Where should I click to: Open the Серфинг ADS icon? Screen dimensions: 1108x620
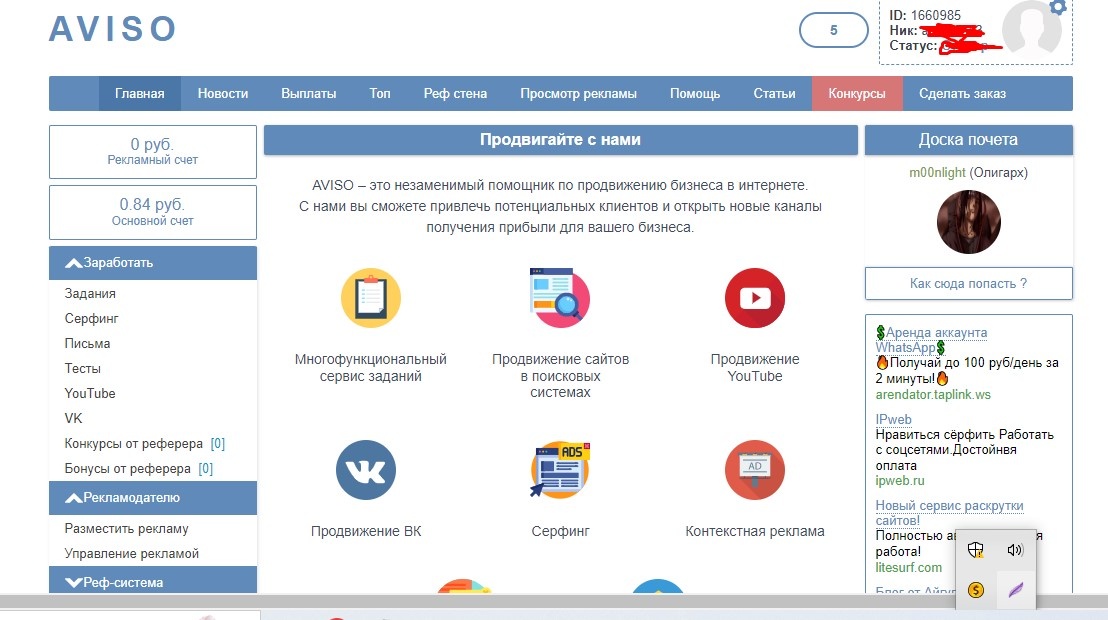pyautogui.click(x=560, y=469)
